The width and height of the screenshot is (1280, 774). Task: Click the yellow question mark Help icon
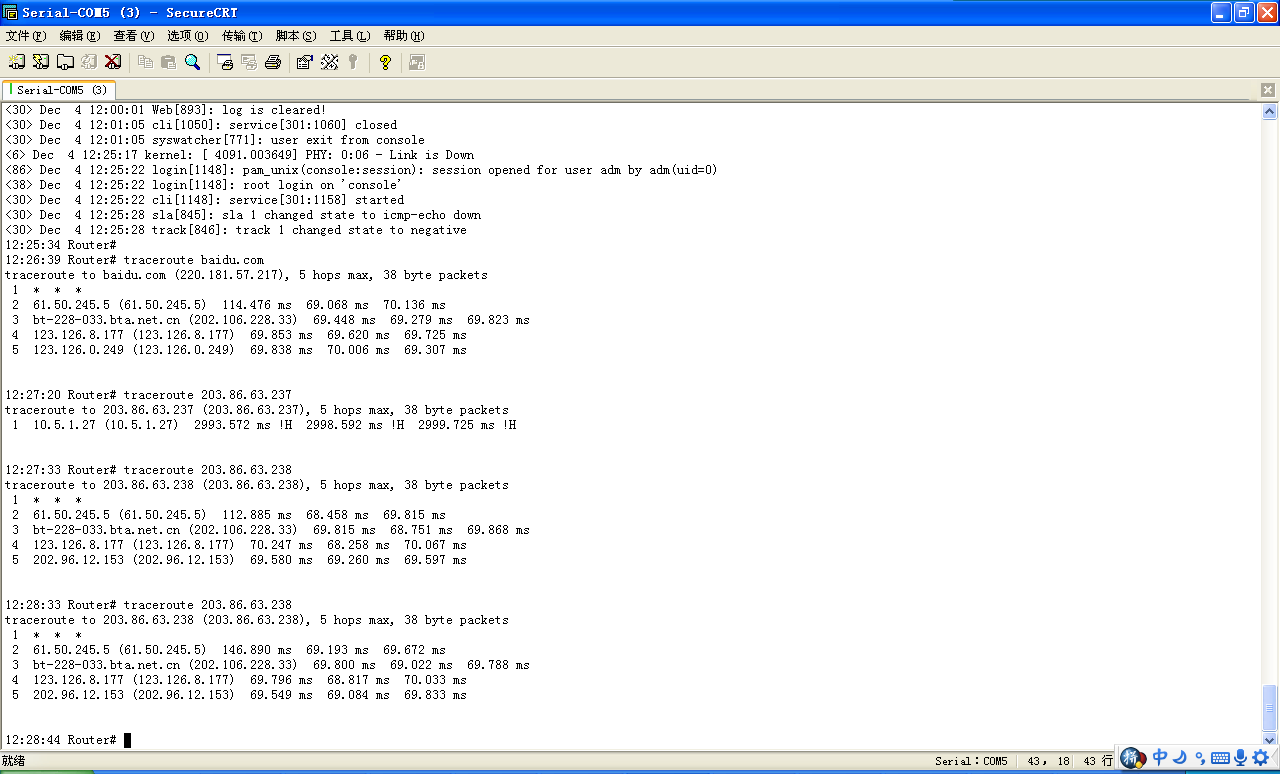click(385, 62)
